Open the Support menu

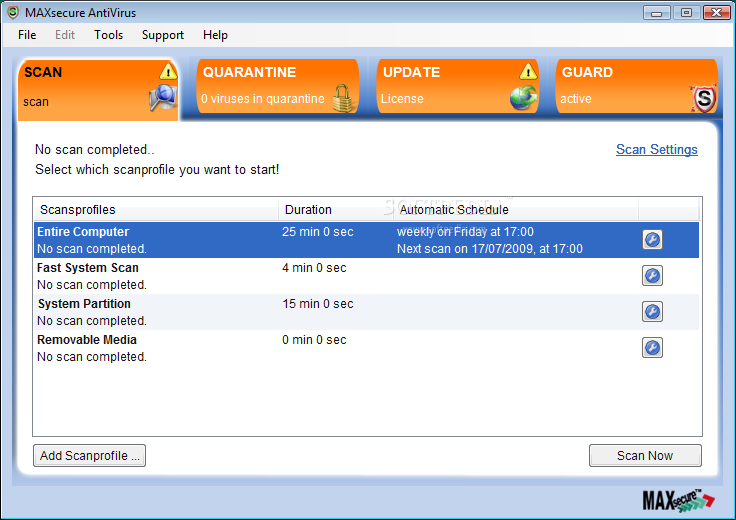pyautogui.click(x=163, y=35)
